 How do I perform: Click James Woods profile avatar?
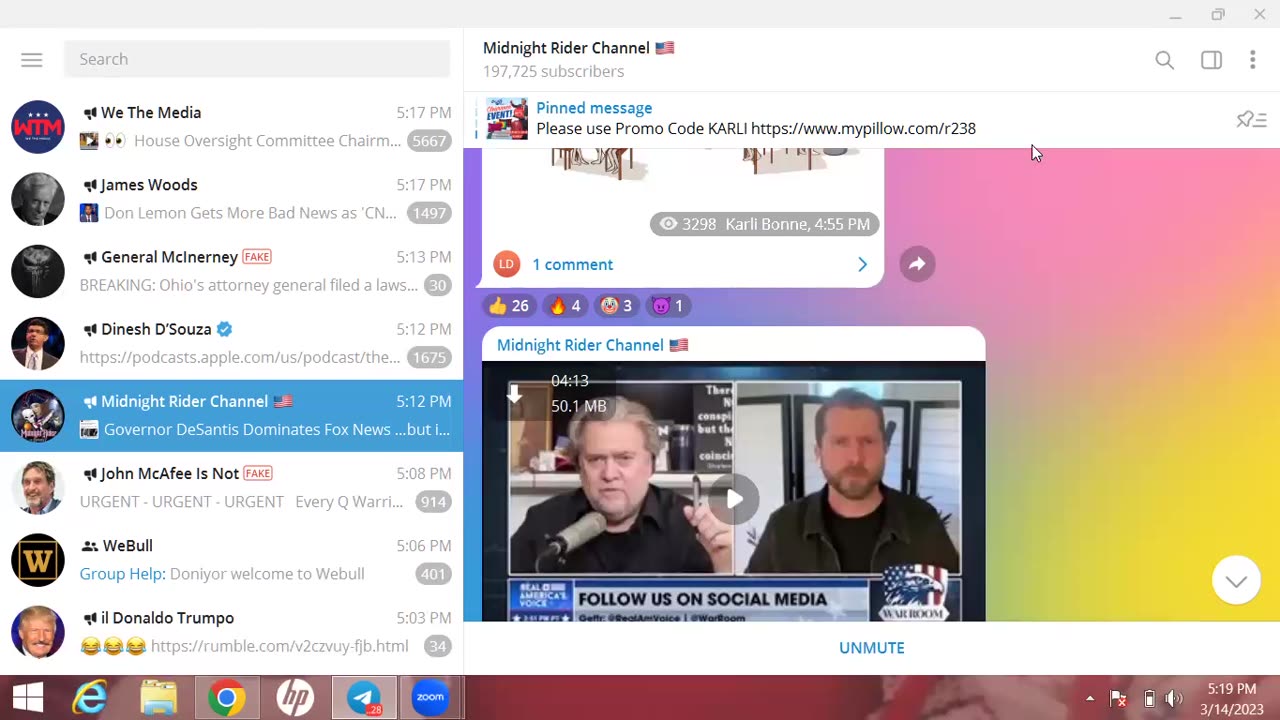coord(38,199)
